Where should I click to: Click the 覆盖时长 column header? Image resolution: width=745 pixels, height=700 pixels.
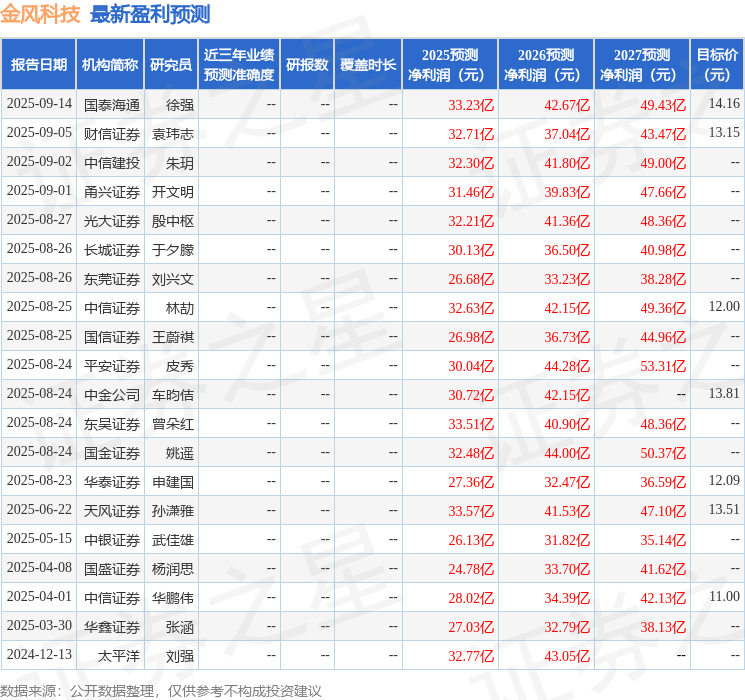click(x=368, y=65)
